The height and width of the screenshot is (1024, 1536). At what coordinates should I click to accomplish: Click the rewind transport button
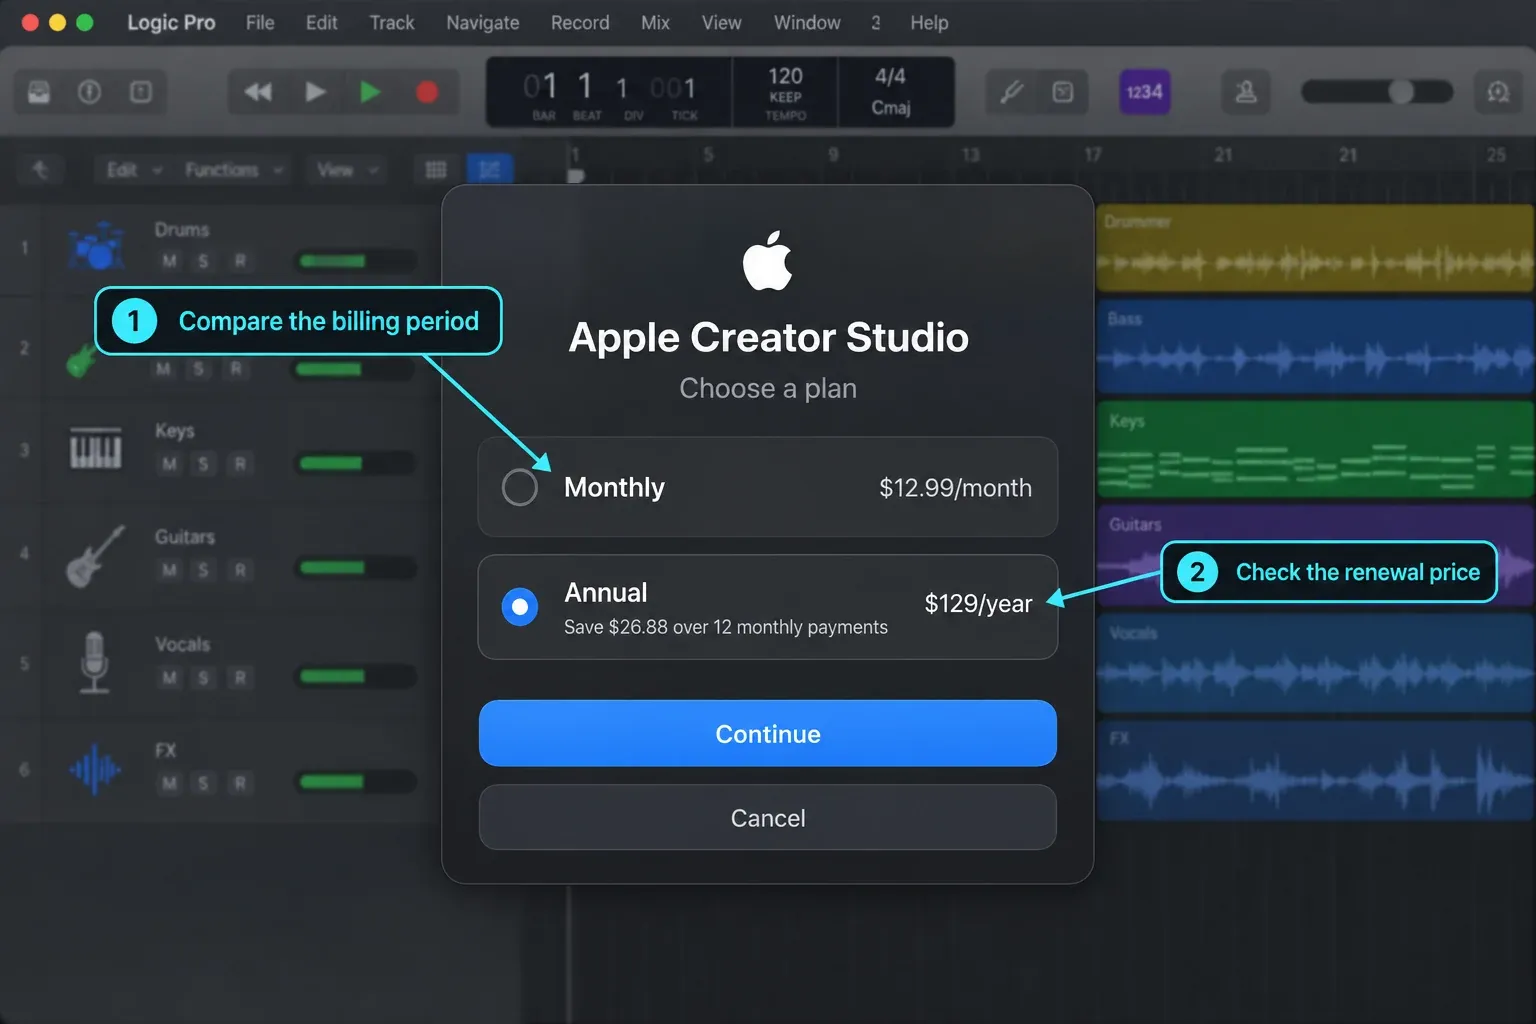(x=258, y=92)
